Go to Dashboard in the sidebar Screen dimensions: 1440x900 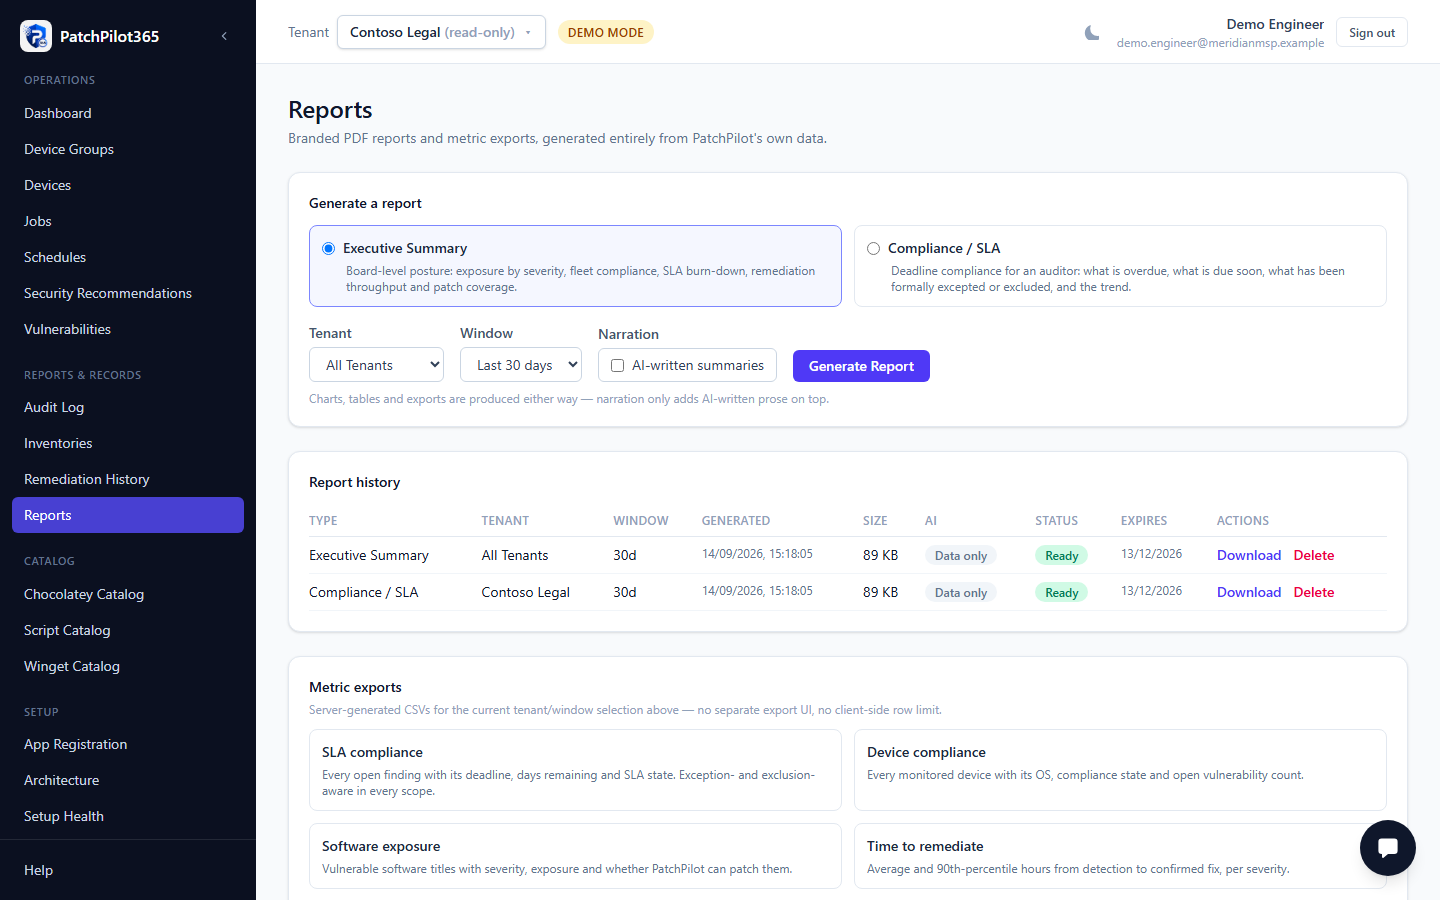pyautogui.click(x=128, y=113)
